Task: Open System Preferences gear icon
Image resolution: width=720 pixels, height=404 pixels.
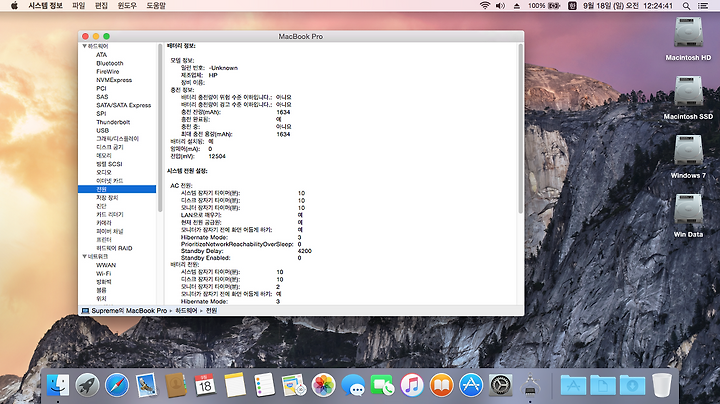Action: [501, 385]
